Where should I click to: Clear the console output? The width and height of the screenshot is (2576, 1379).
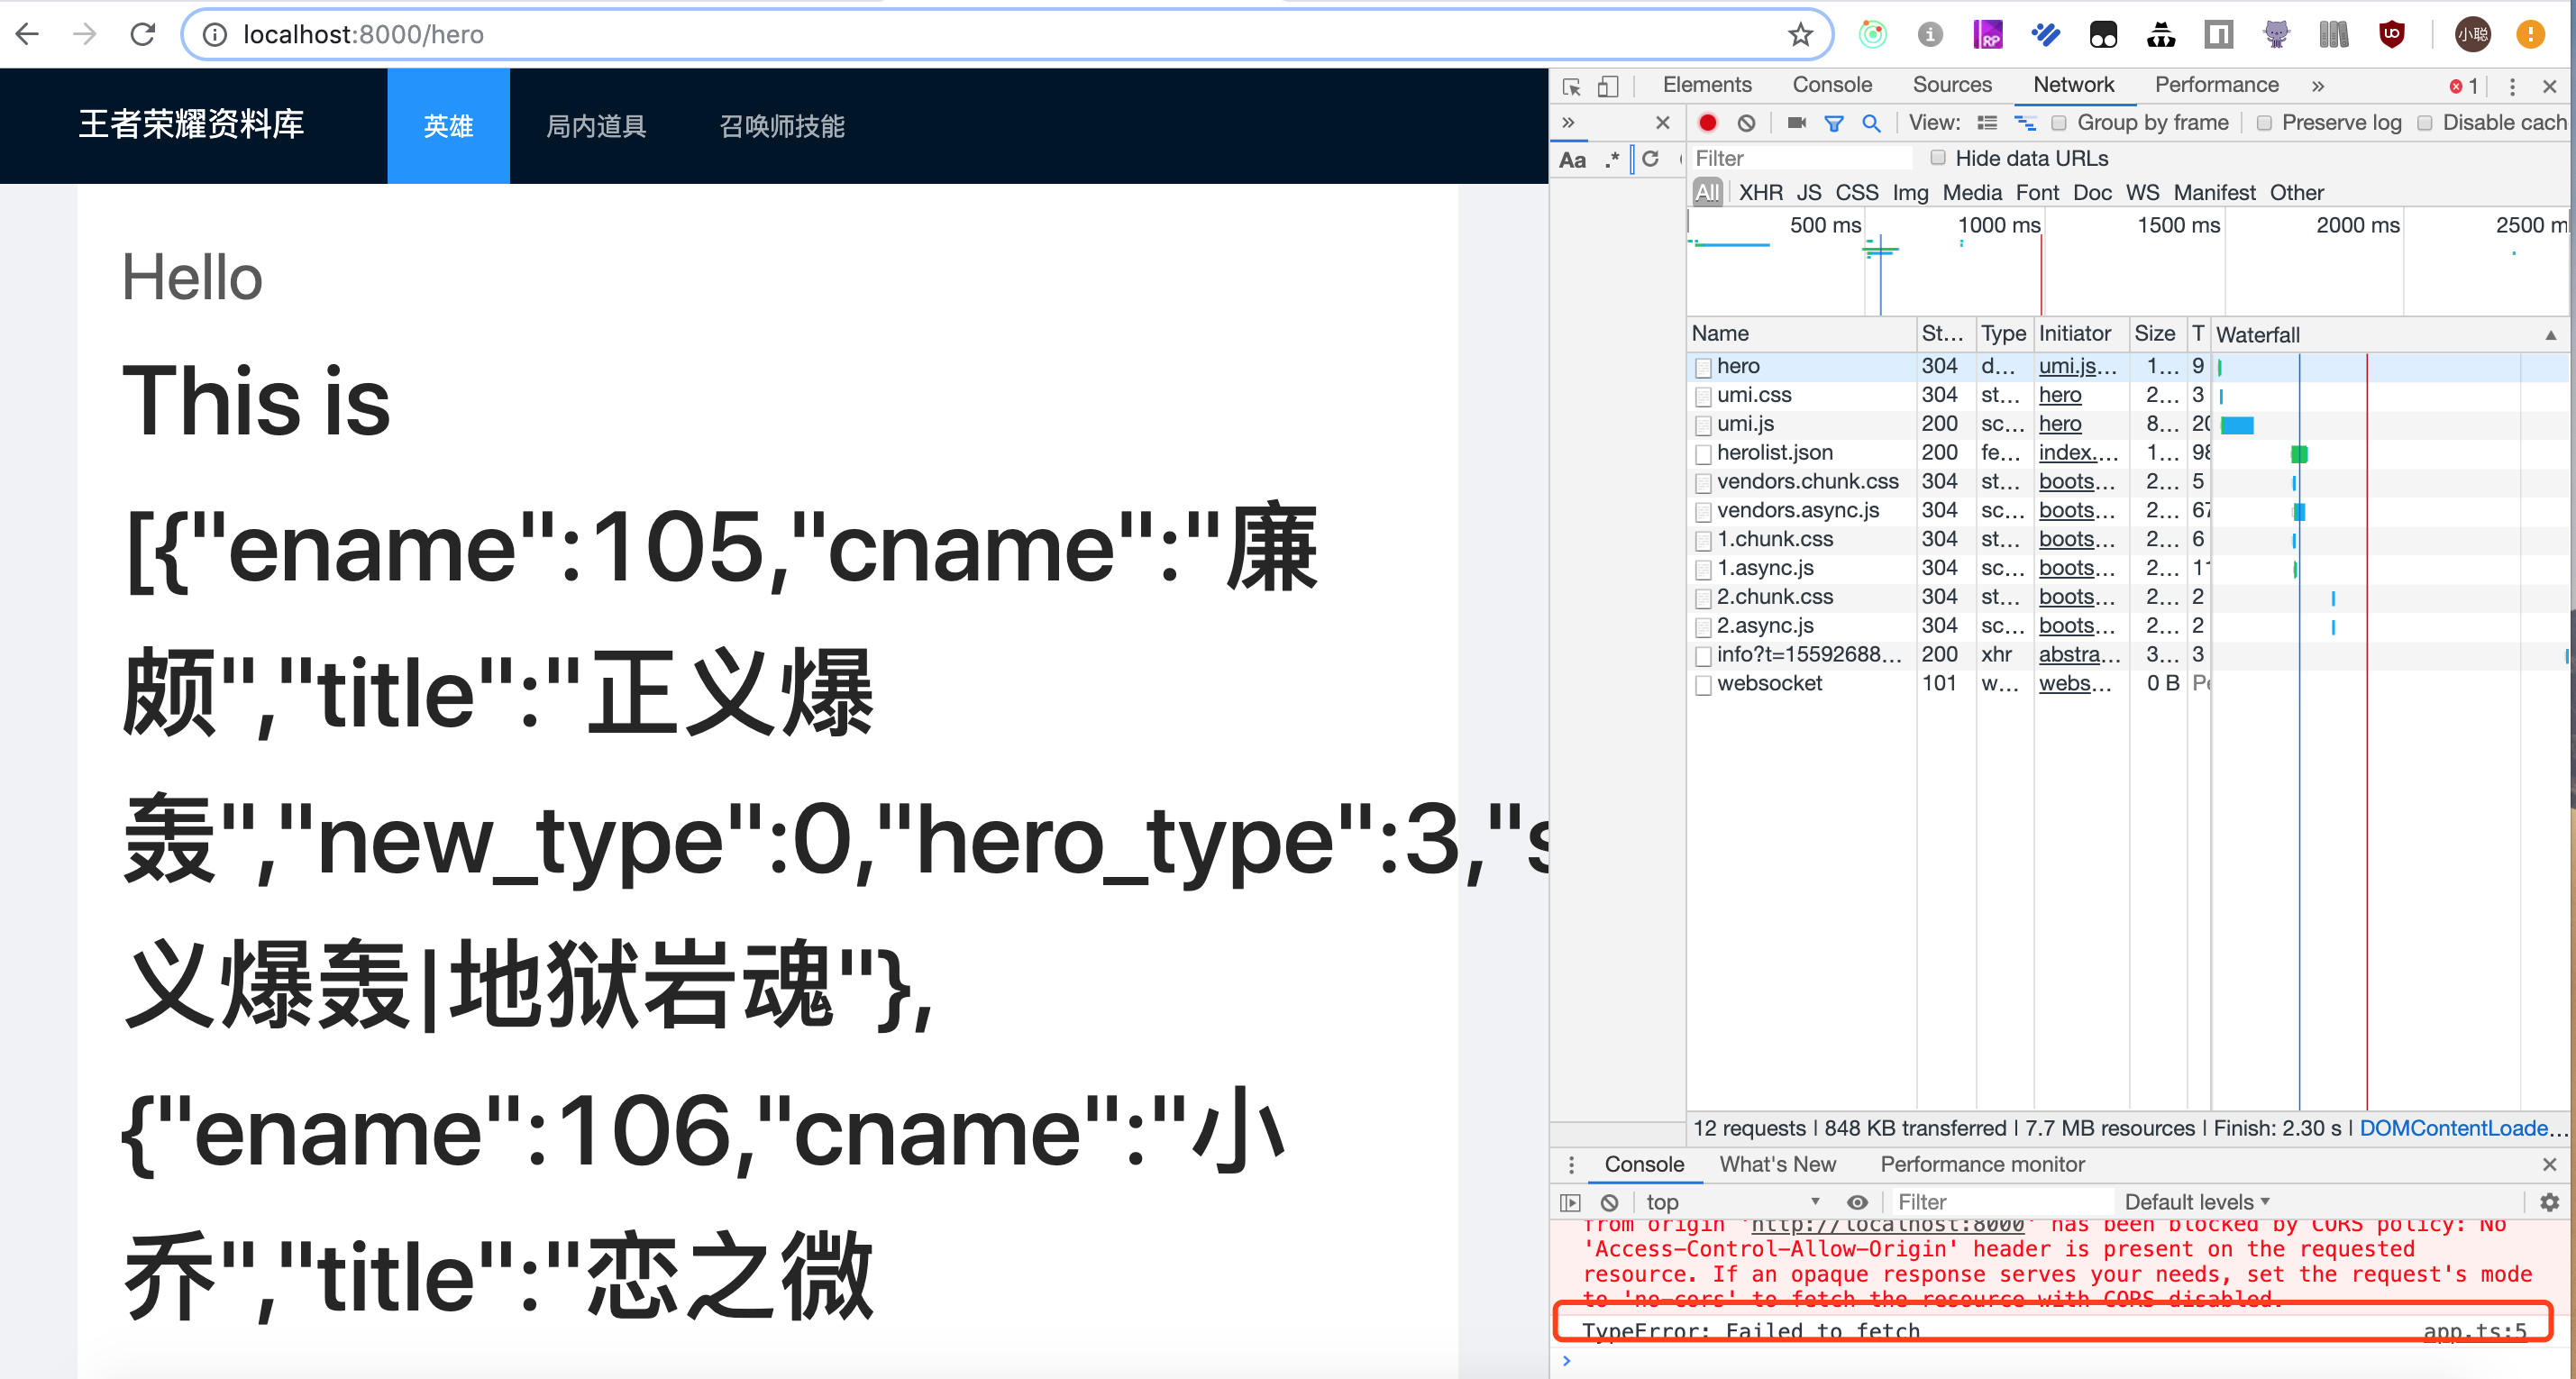[x=1609, y=1202]
